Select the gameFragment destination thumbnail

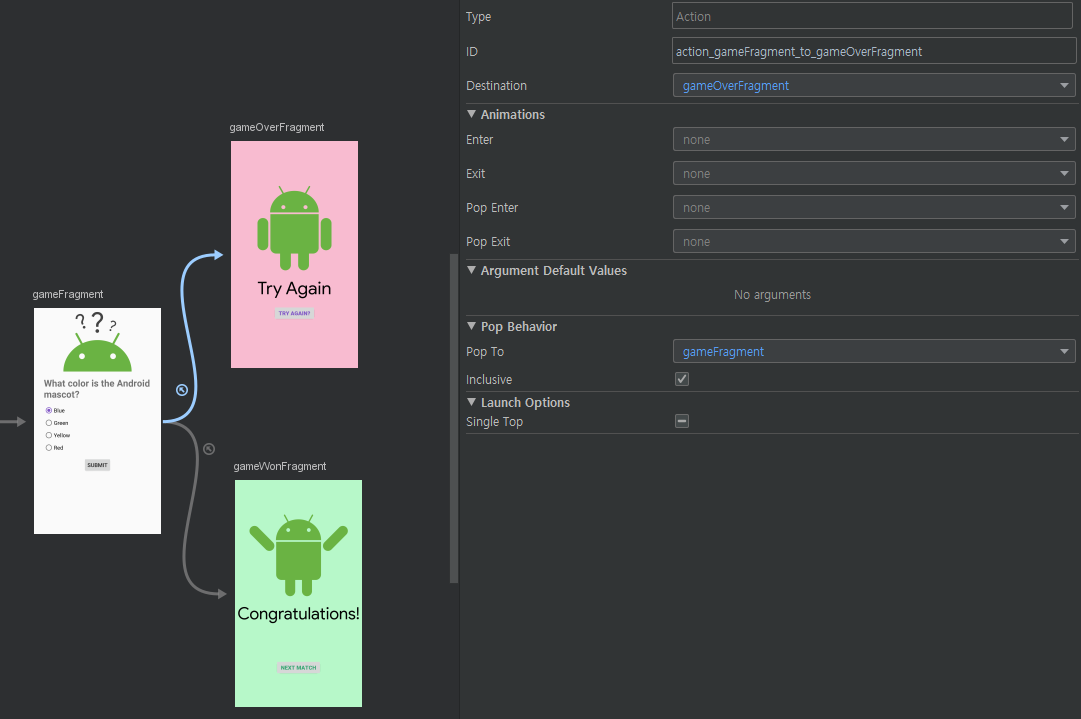click(97, 421)
